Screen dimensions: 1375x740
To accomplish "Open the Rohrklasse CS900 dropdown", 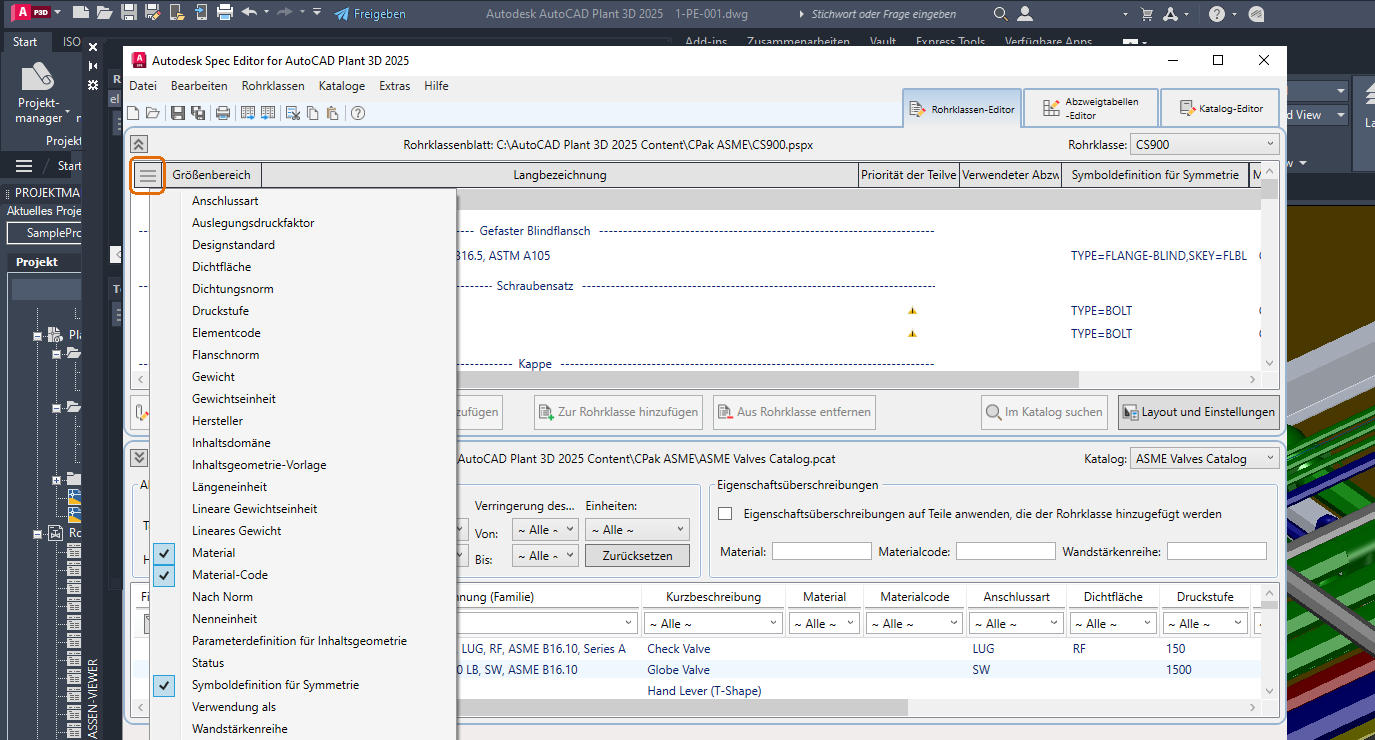I will point(1204,145).
